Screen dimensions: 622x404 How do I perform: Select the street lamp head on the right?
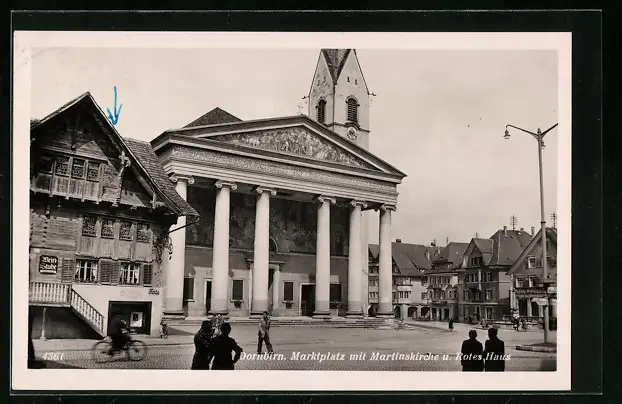508,132
